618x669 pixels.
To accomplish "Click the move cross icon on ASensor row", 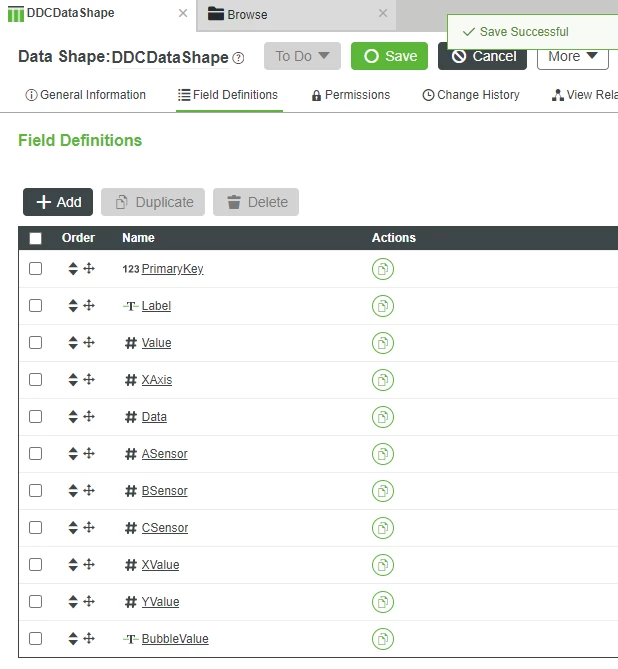I will coord(89,453).
